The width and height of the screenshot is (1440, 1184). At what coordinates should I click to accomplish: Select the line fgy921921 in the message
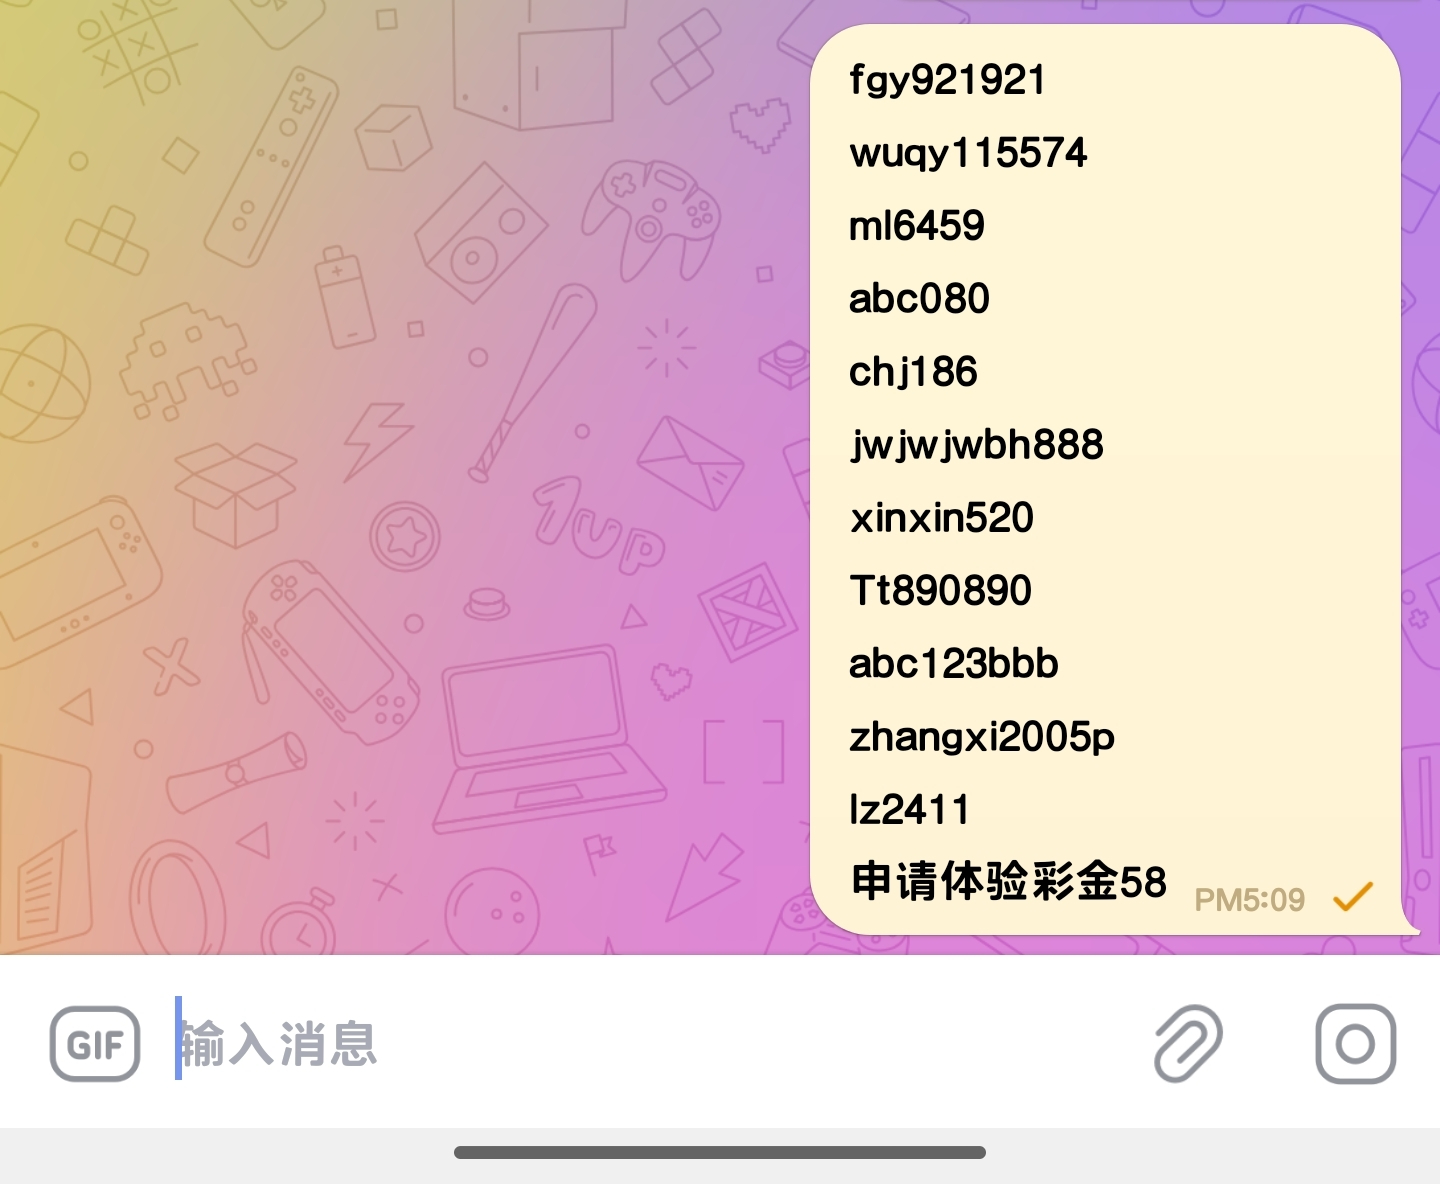(947, 80)
